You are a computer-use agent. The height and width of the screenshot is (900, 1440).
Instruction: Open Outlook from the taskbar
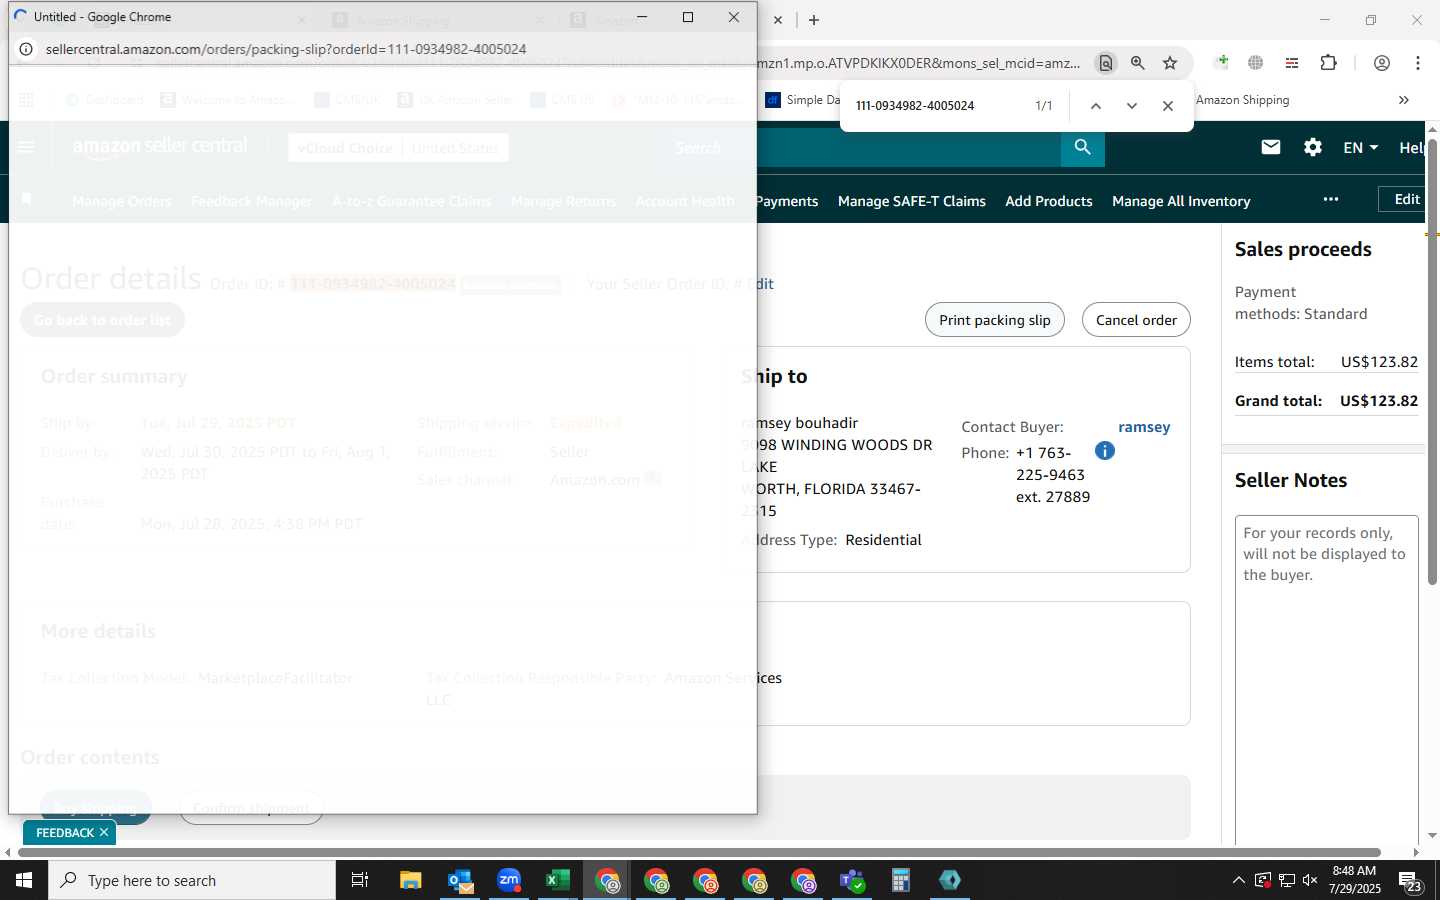coord(460,880)
